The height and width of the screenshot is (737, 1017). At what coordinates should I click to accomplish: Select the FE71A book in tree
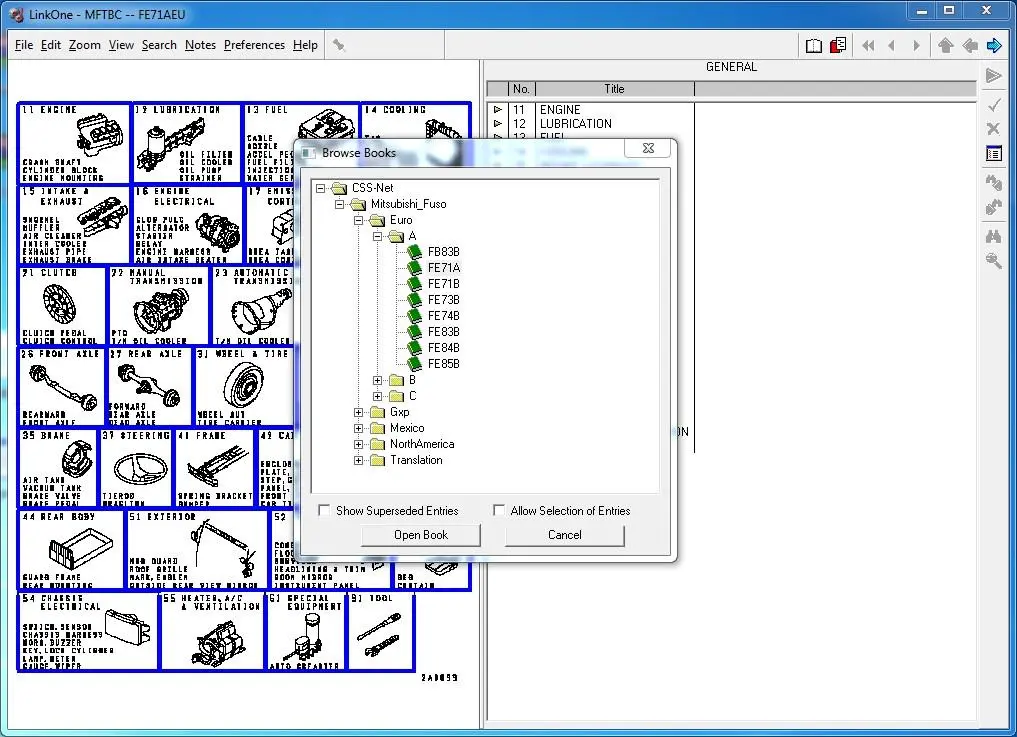coord(444,268)
